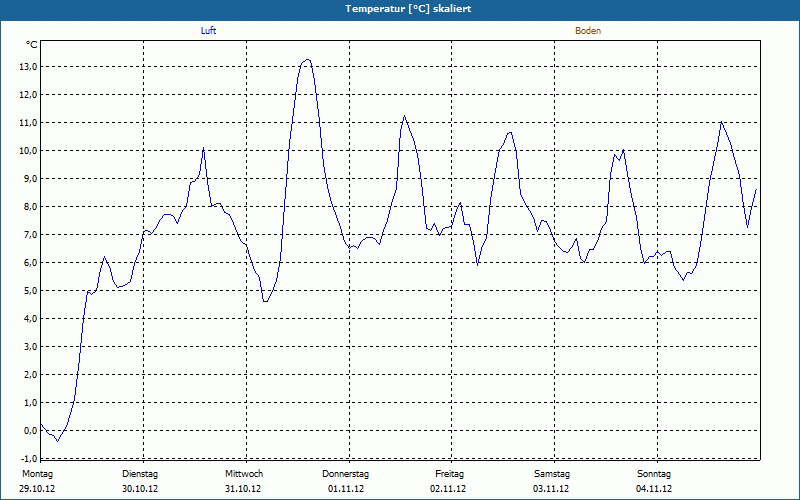Viewport: 800px width, 500px height.
Task: Click the date 30.10.12
Action: coord(140,489)
